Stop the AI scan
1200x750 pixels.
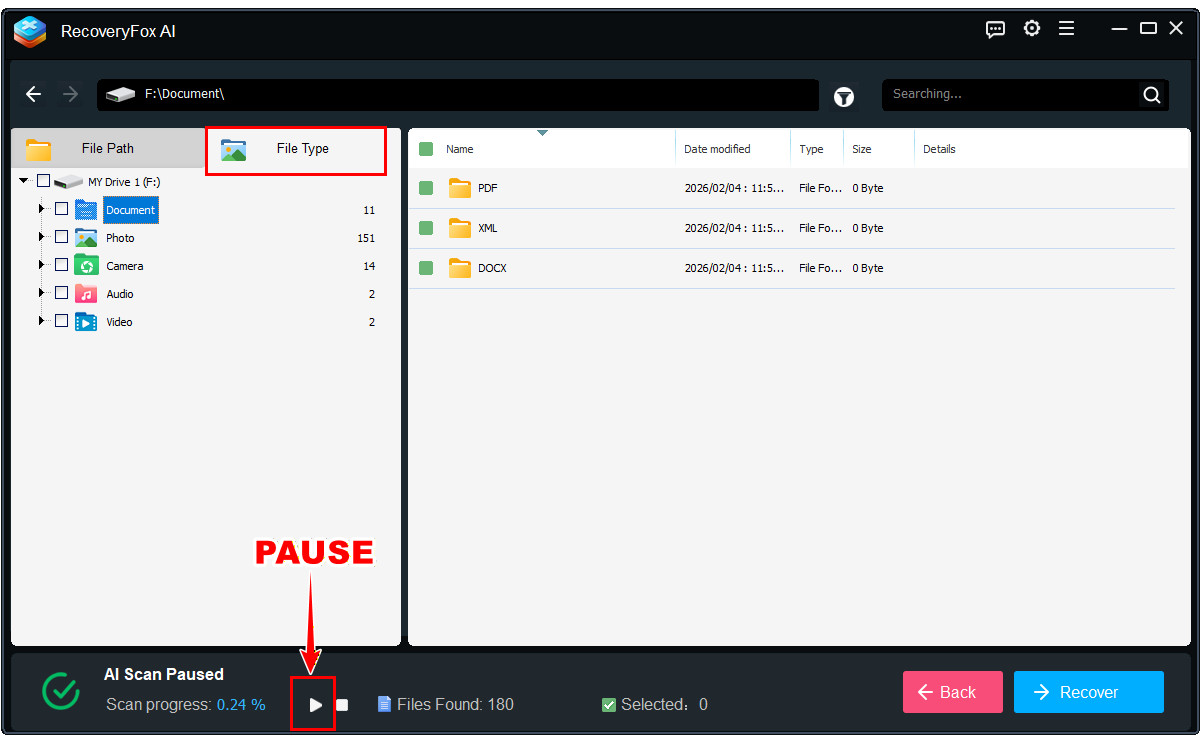tap(342, 705)
